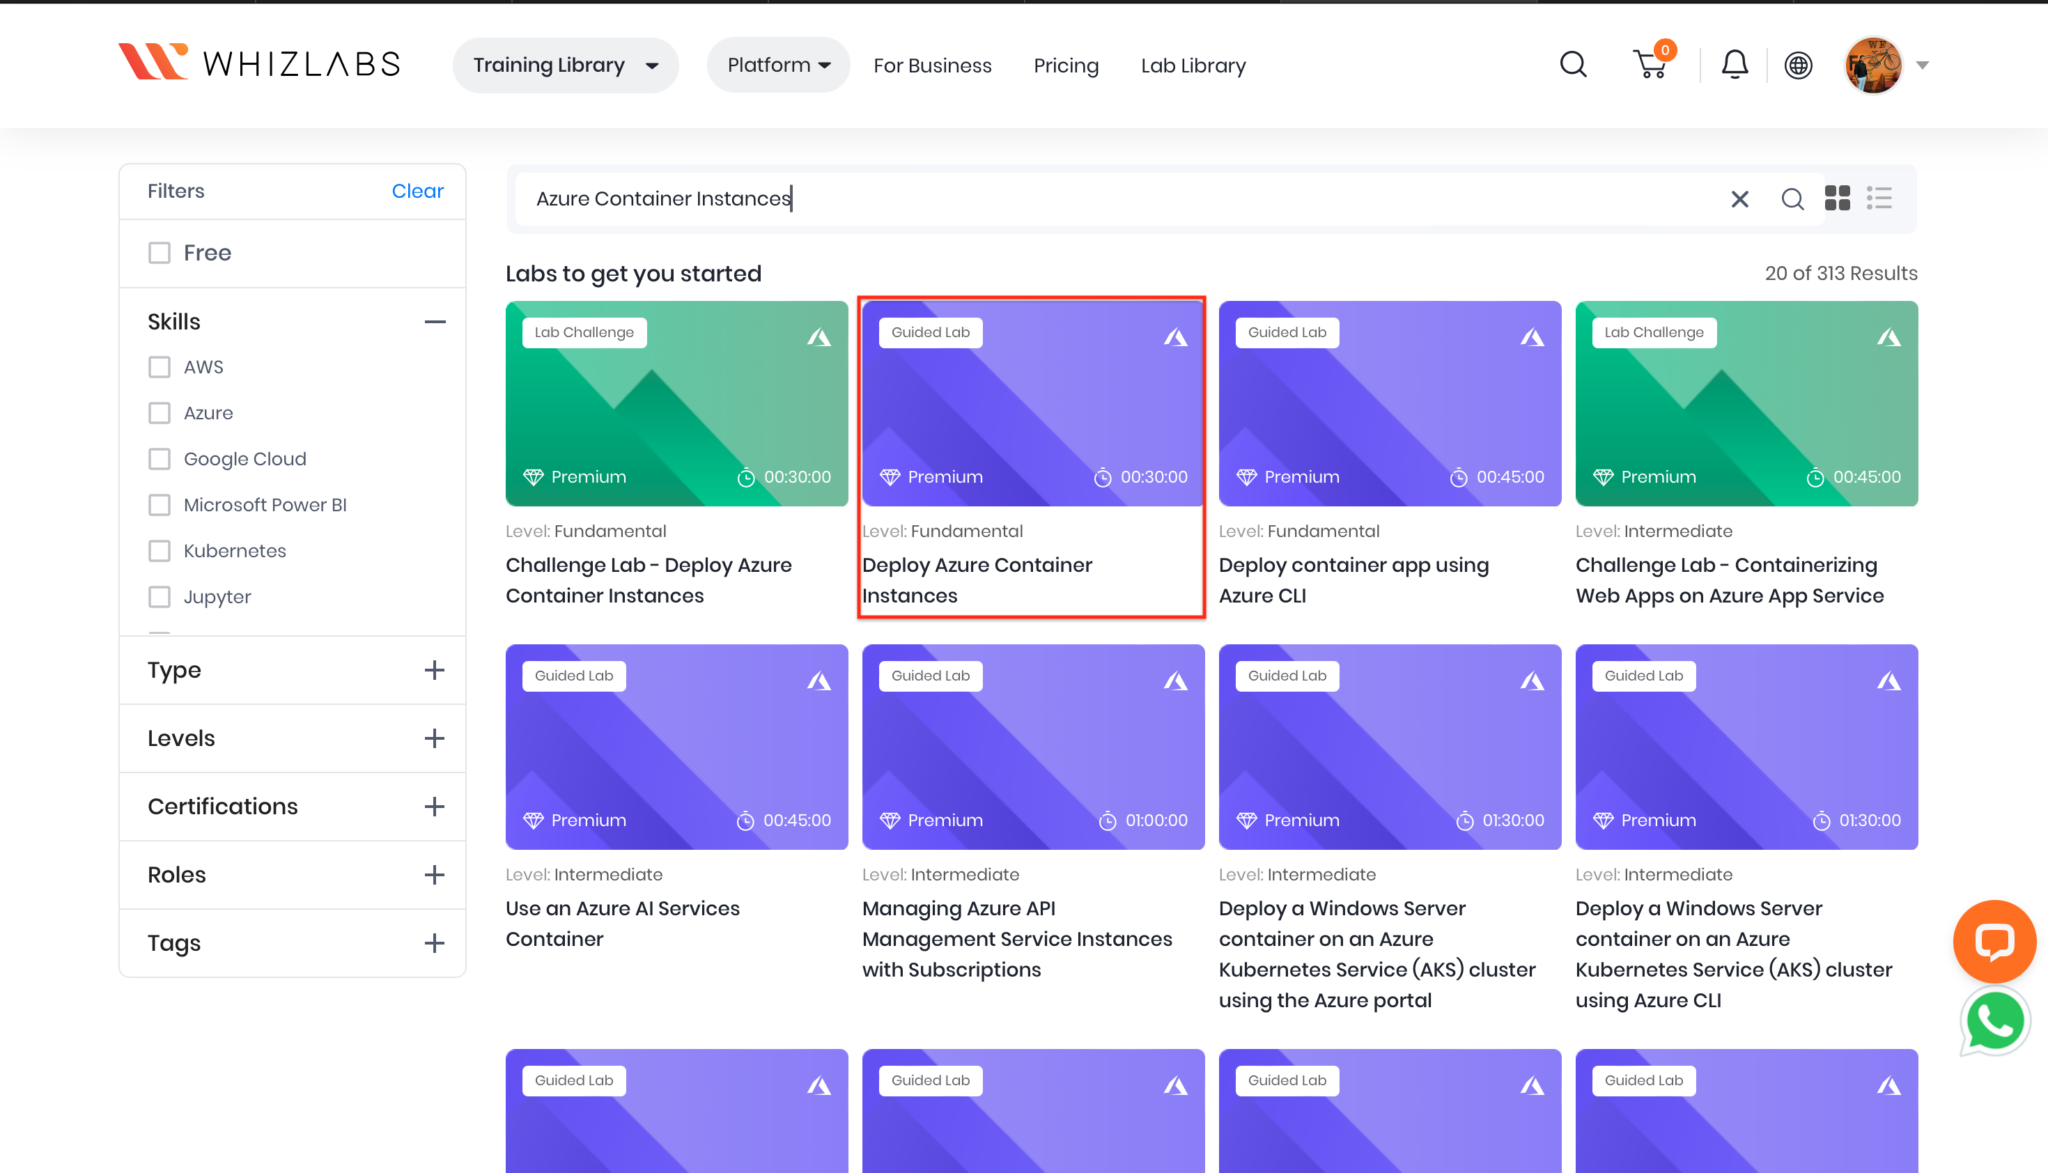The height and width of the screenshot is (1173, 2048).
Task: Switch to list view of search results
Action: (x=1879, y=198)
